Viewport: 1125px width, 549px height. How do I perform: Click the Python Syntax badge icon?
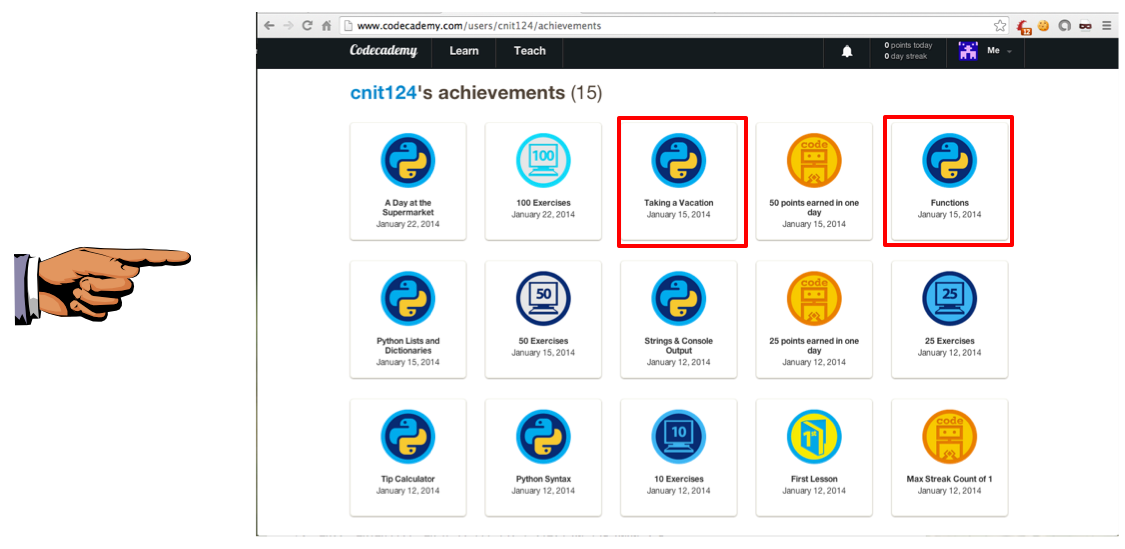tap(543, 437)
